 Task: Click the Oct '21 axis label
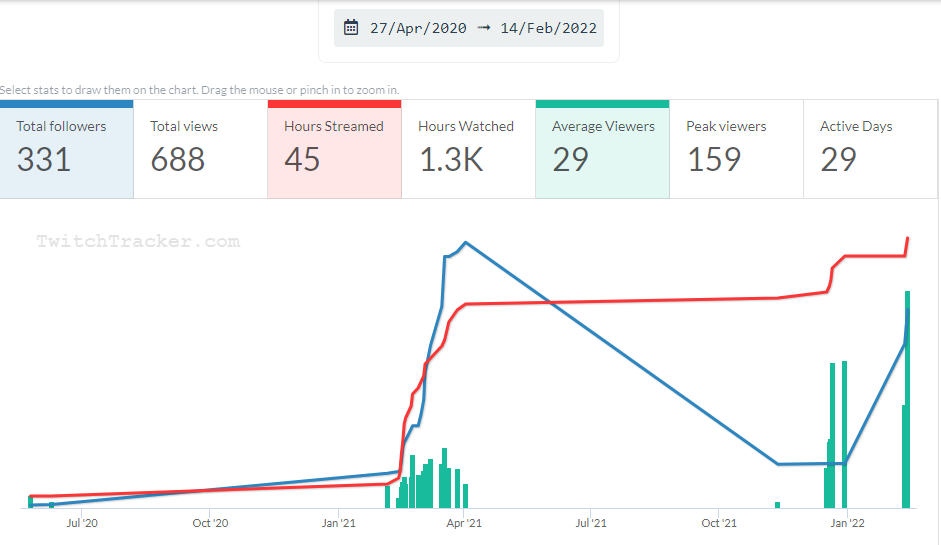pyautogui.click(x=719, y=522)
